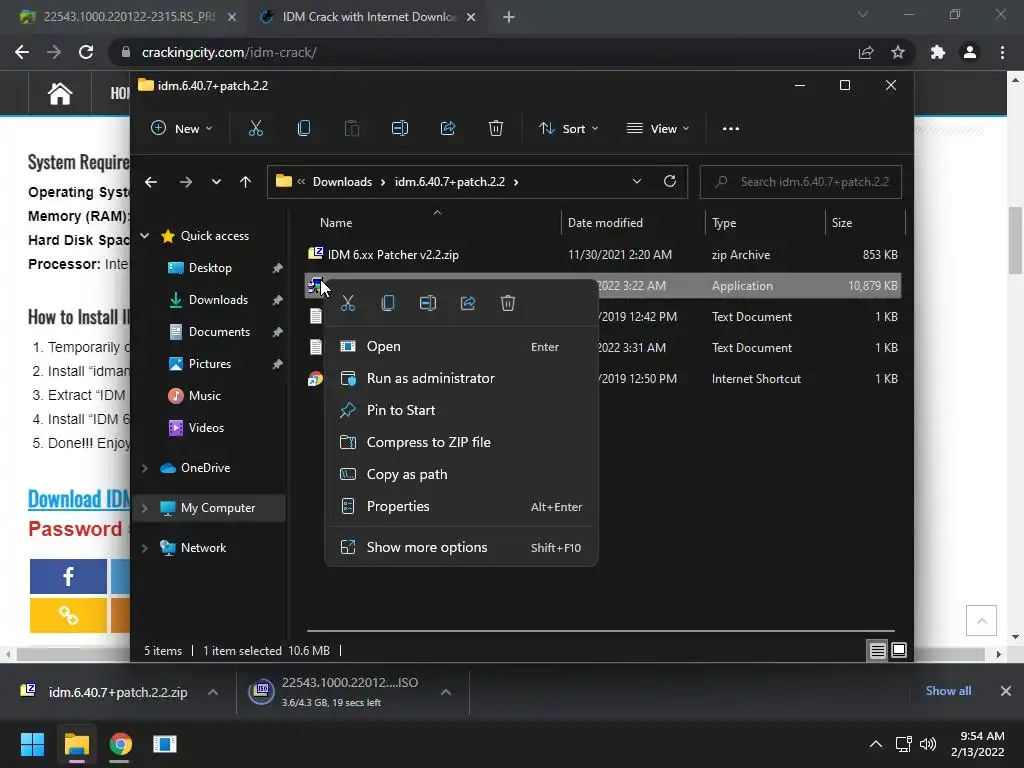Select Open in context menu
The image size is (1024, 768).
461,346
